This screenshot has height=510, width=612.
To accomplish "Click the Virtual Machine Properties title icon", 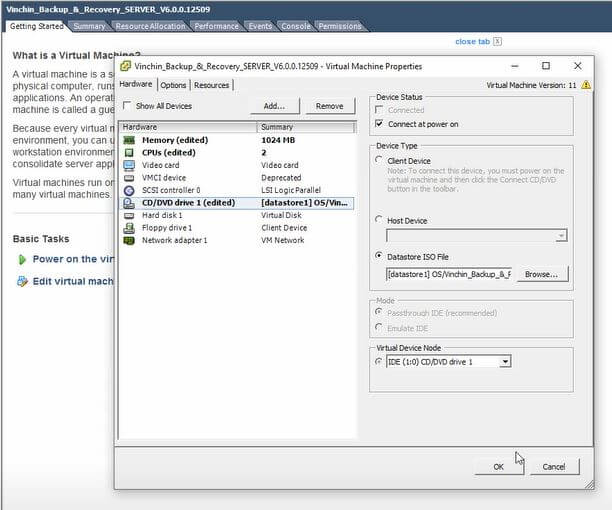I will tap(125, 66).
